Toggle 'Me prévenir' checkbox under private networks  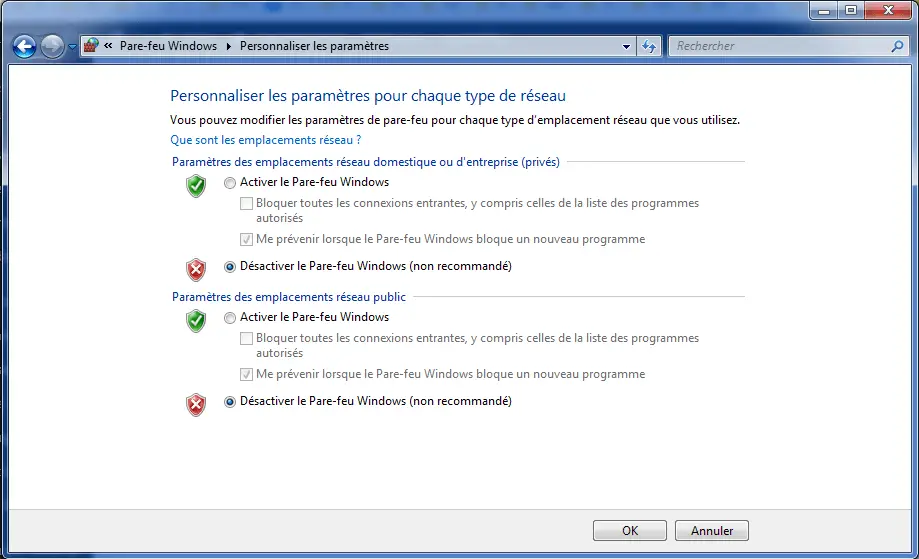click(247, 239)
